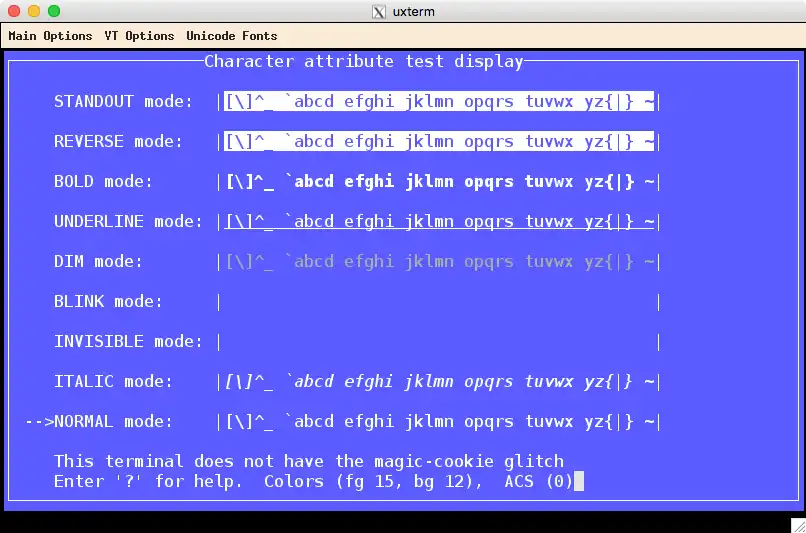The width and height of the screenshot is (806, 533).
Task: Click the 'UNDERLINE mode:' label
Action: 129,222
